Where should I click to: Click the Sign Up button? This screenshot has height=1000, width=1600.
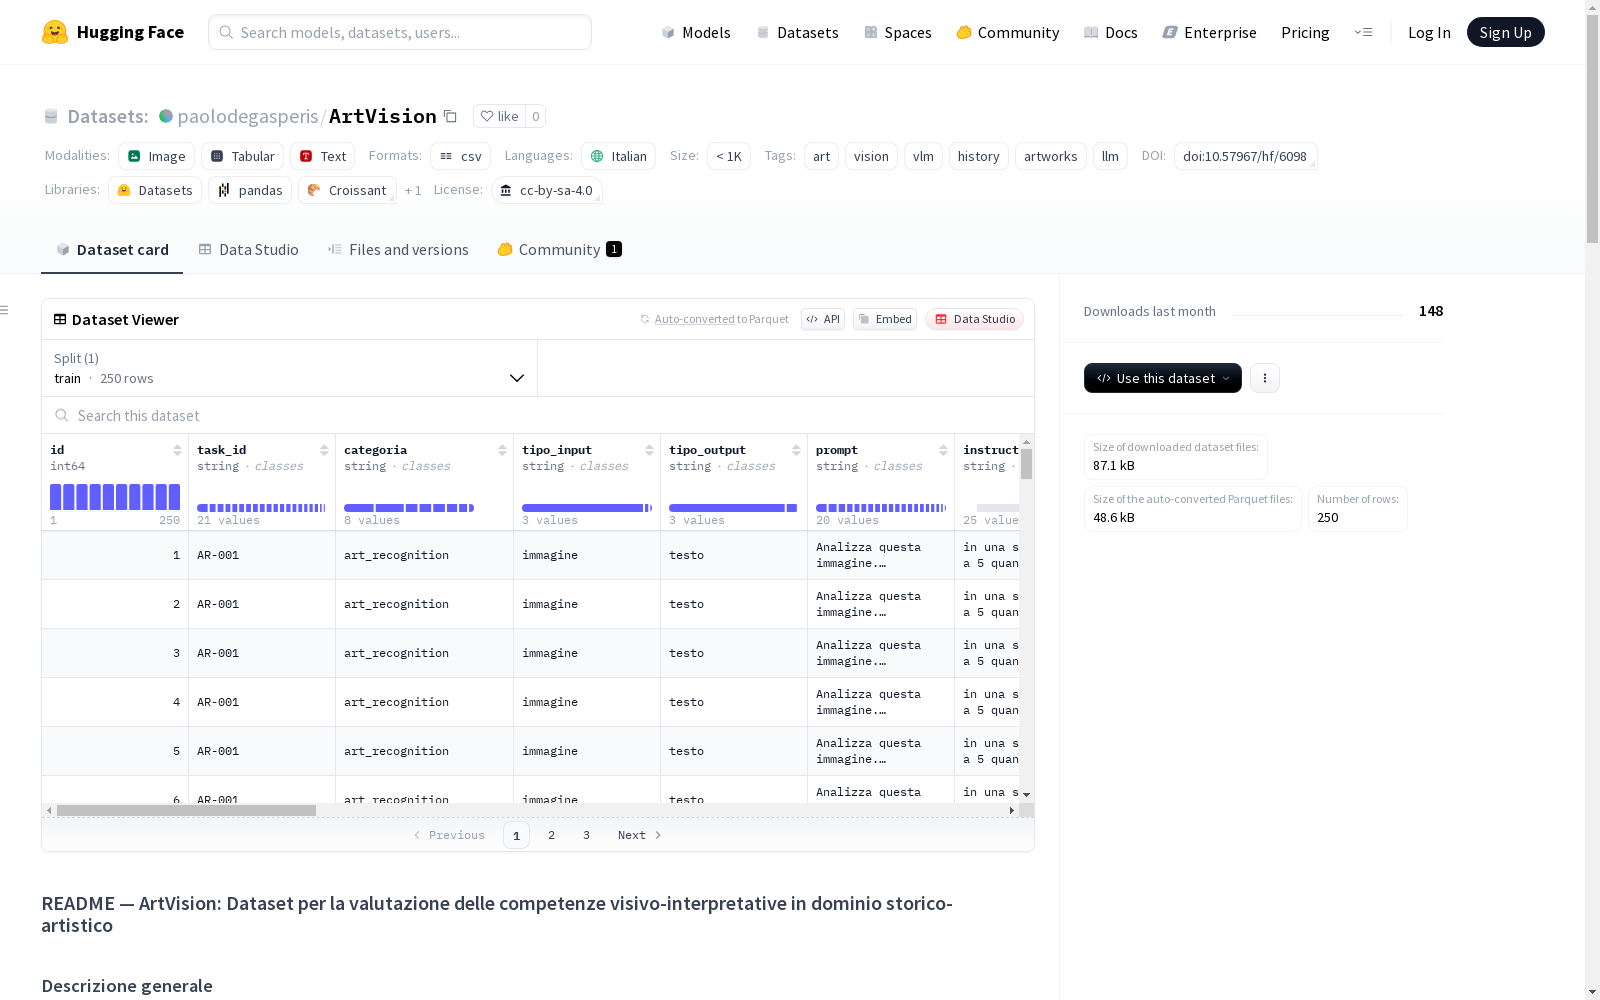click(1505, 32)
